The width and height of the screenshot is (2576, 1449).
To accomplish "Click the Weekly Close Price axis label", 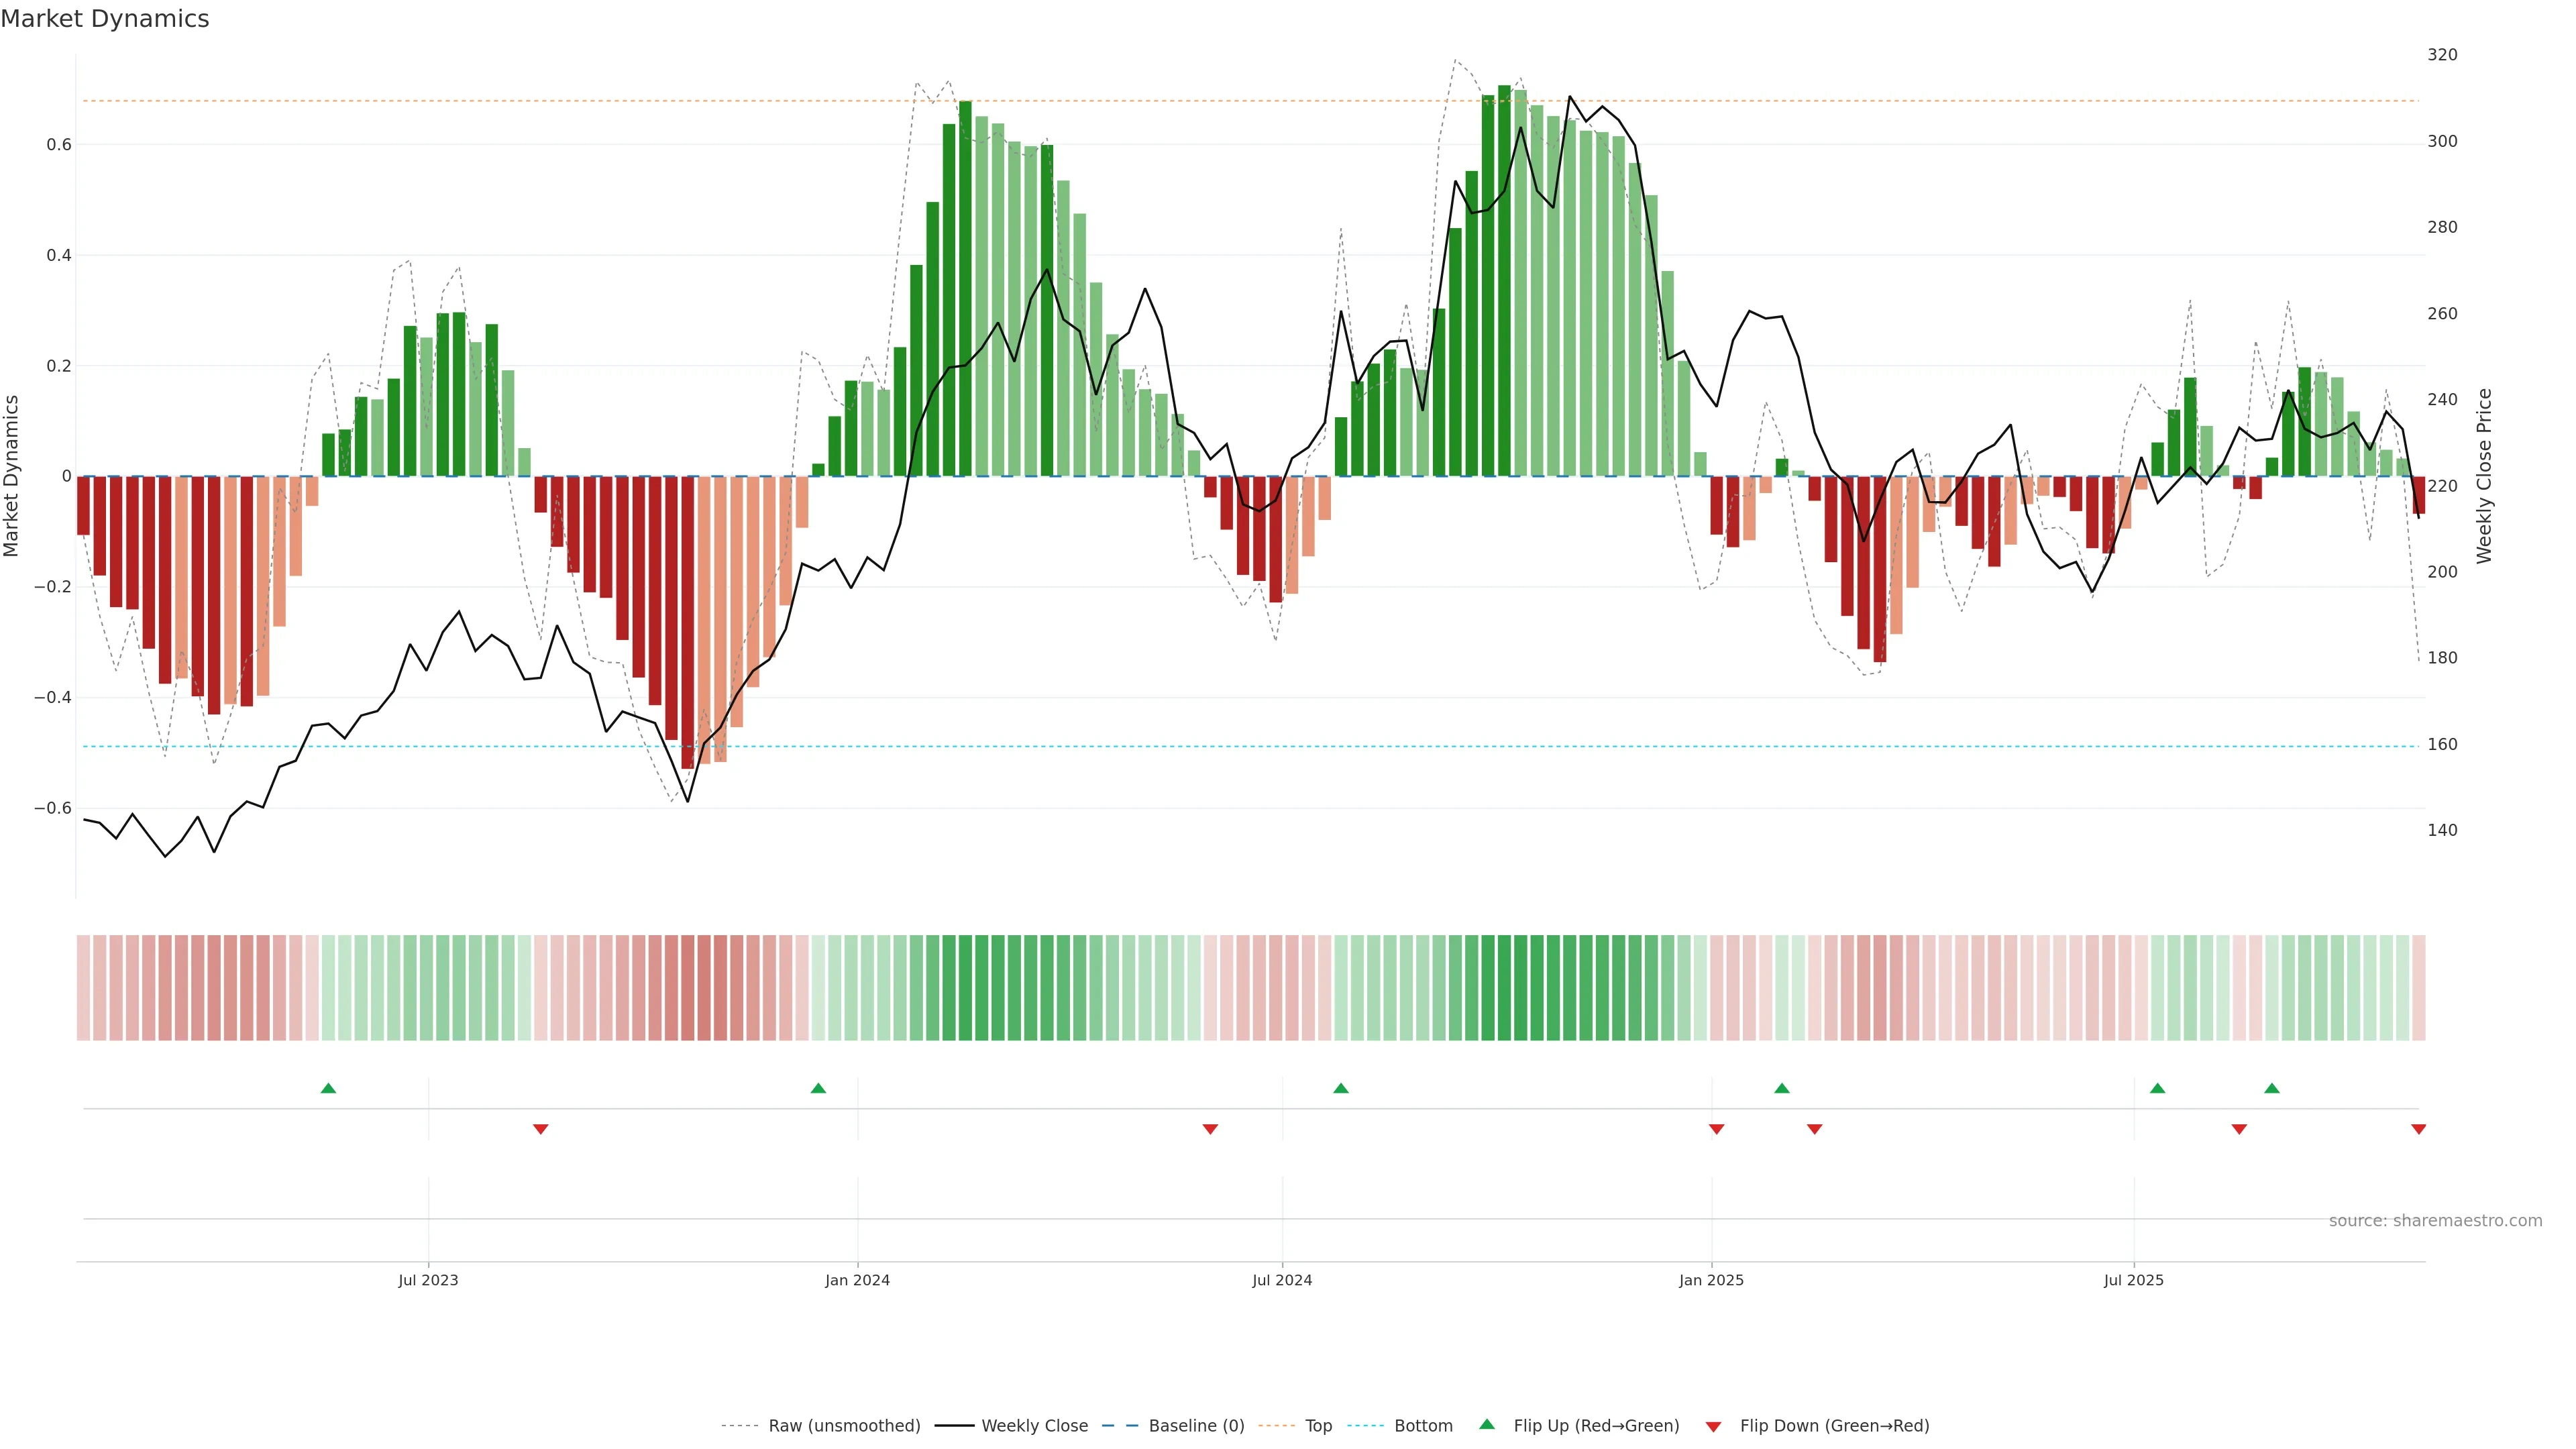I will (2484, 476).
